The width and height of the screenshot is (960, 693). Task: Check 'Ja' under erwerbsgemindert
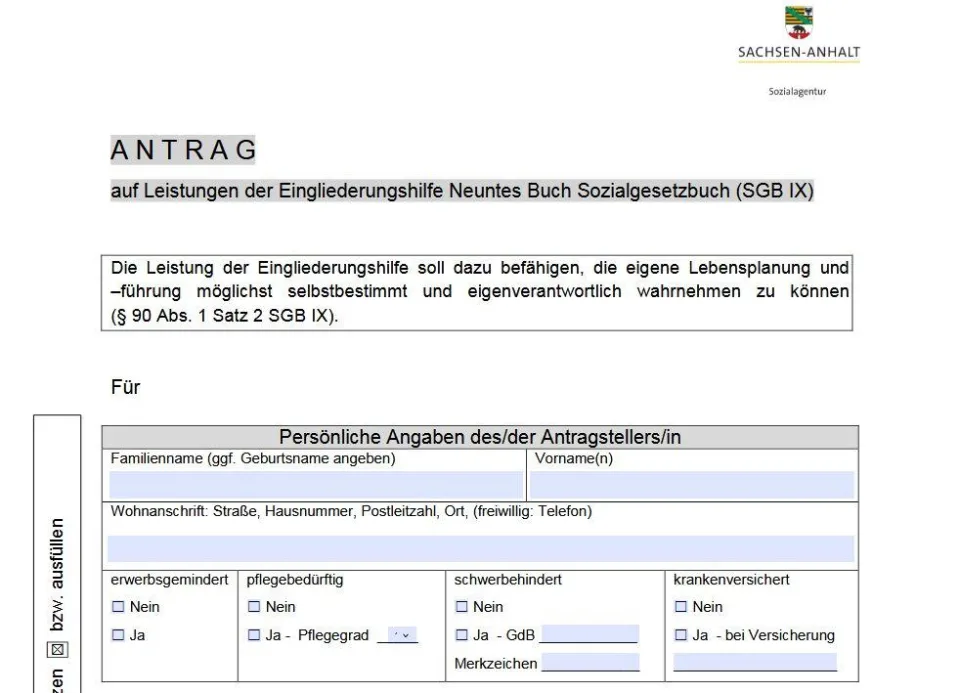tap(117, 635)
